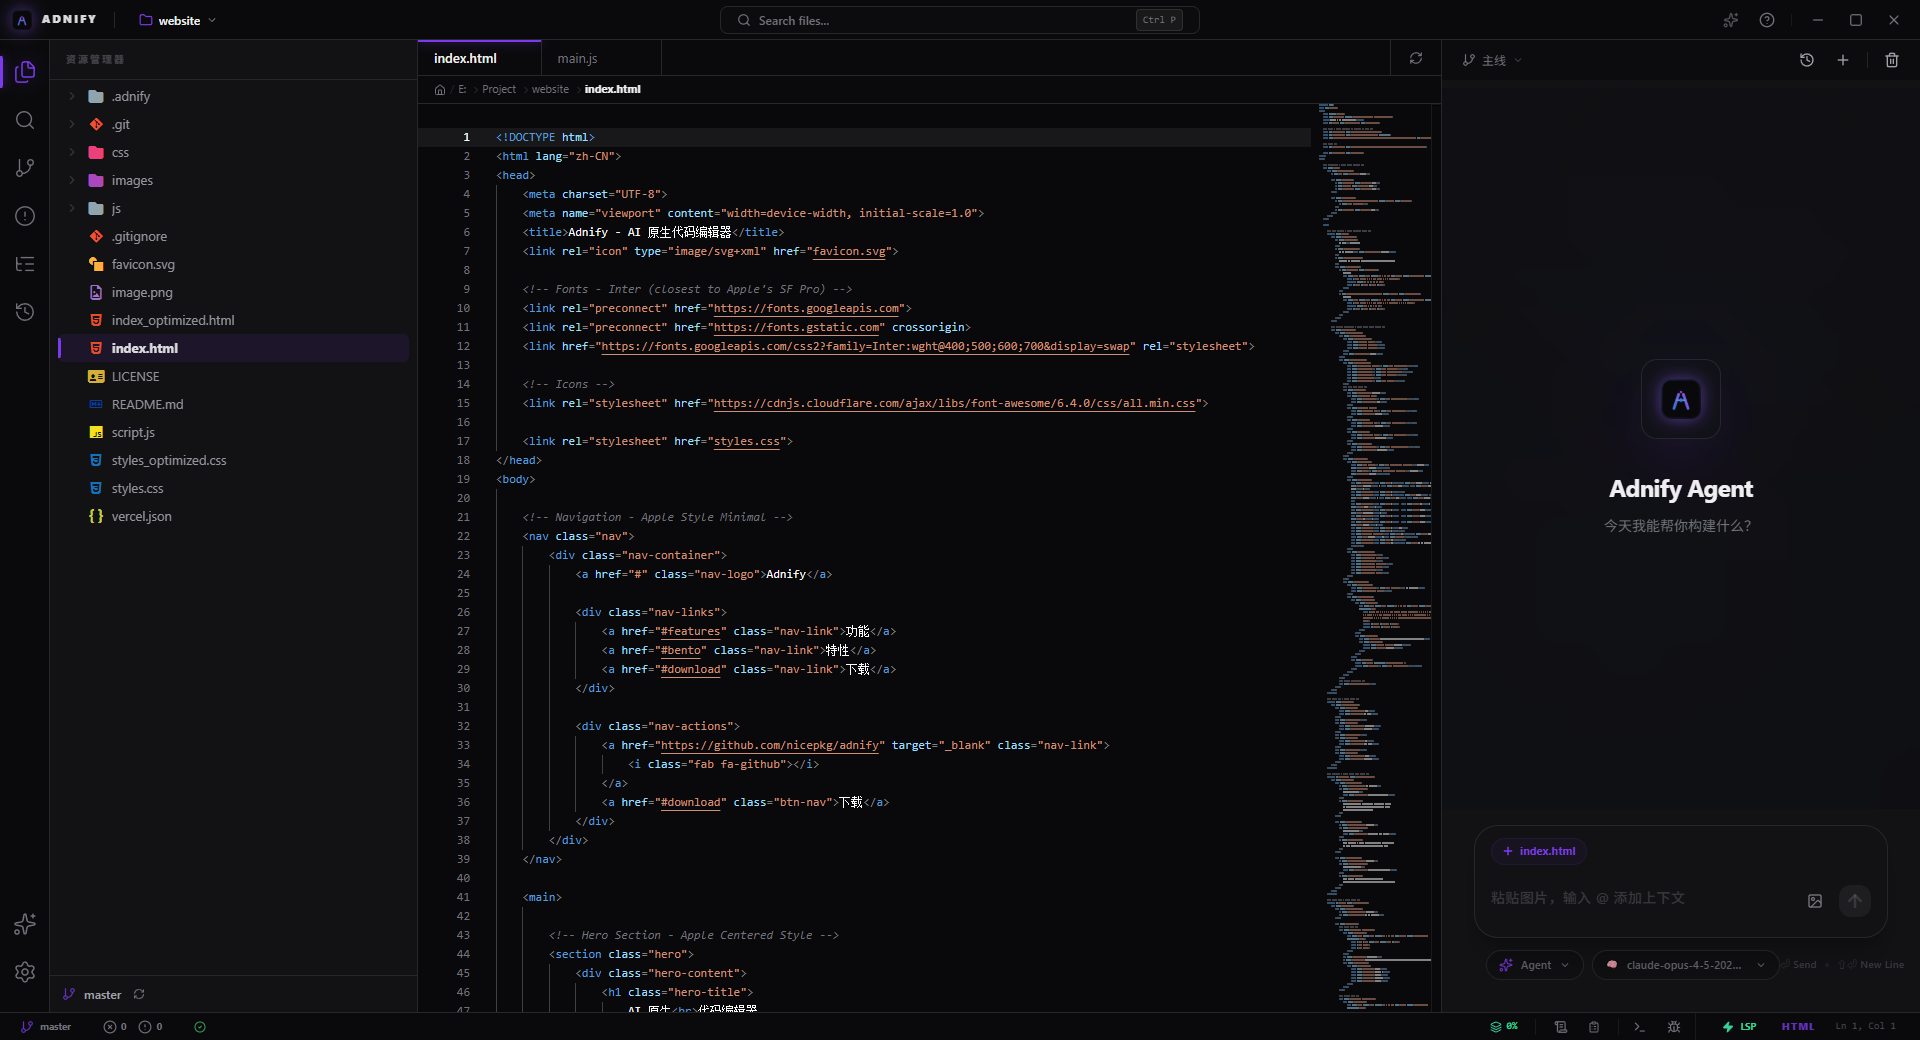The image size is (1920, 1040).
Task: Refresh the editor with the reload icon
Action: point(1415,59)
